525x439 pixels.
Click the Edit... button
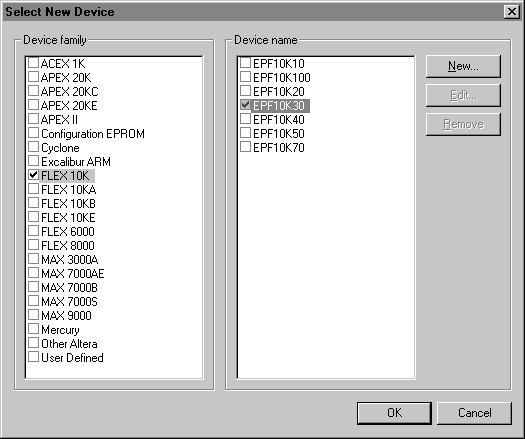coord(463,95)
